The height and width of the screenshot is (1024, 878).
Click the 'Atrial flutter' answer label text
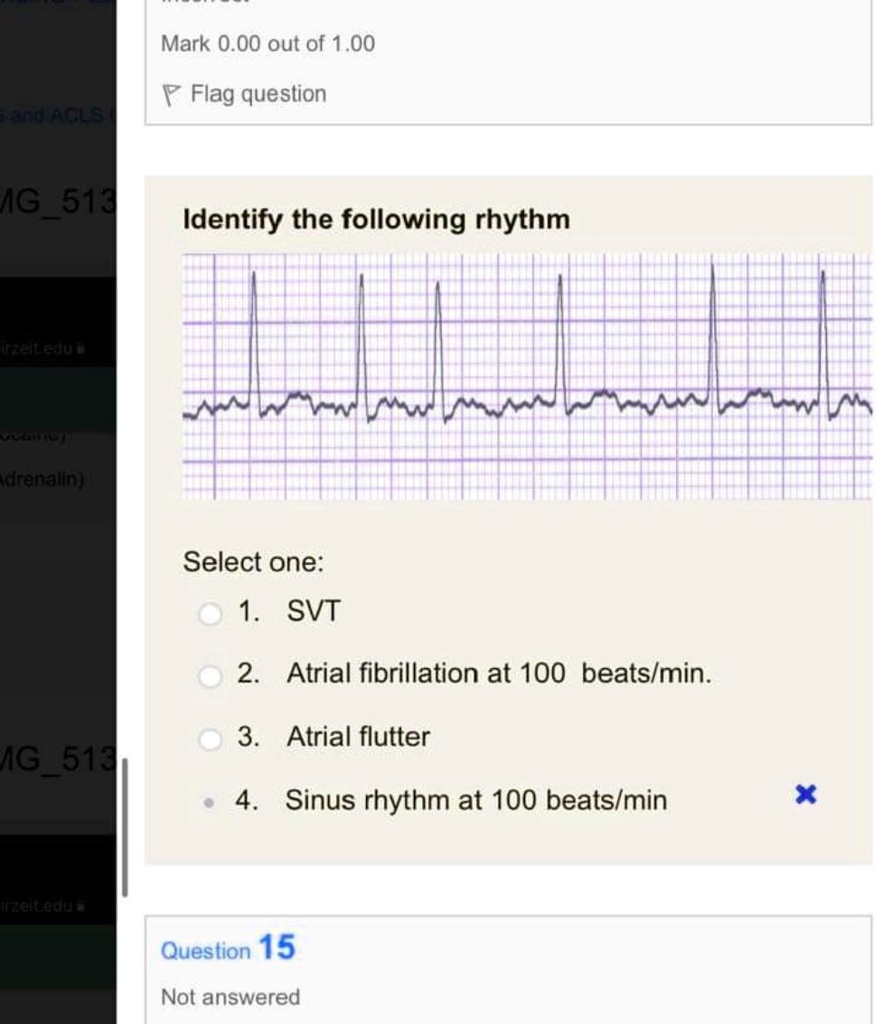coord(358,737)
